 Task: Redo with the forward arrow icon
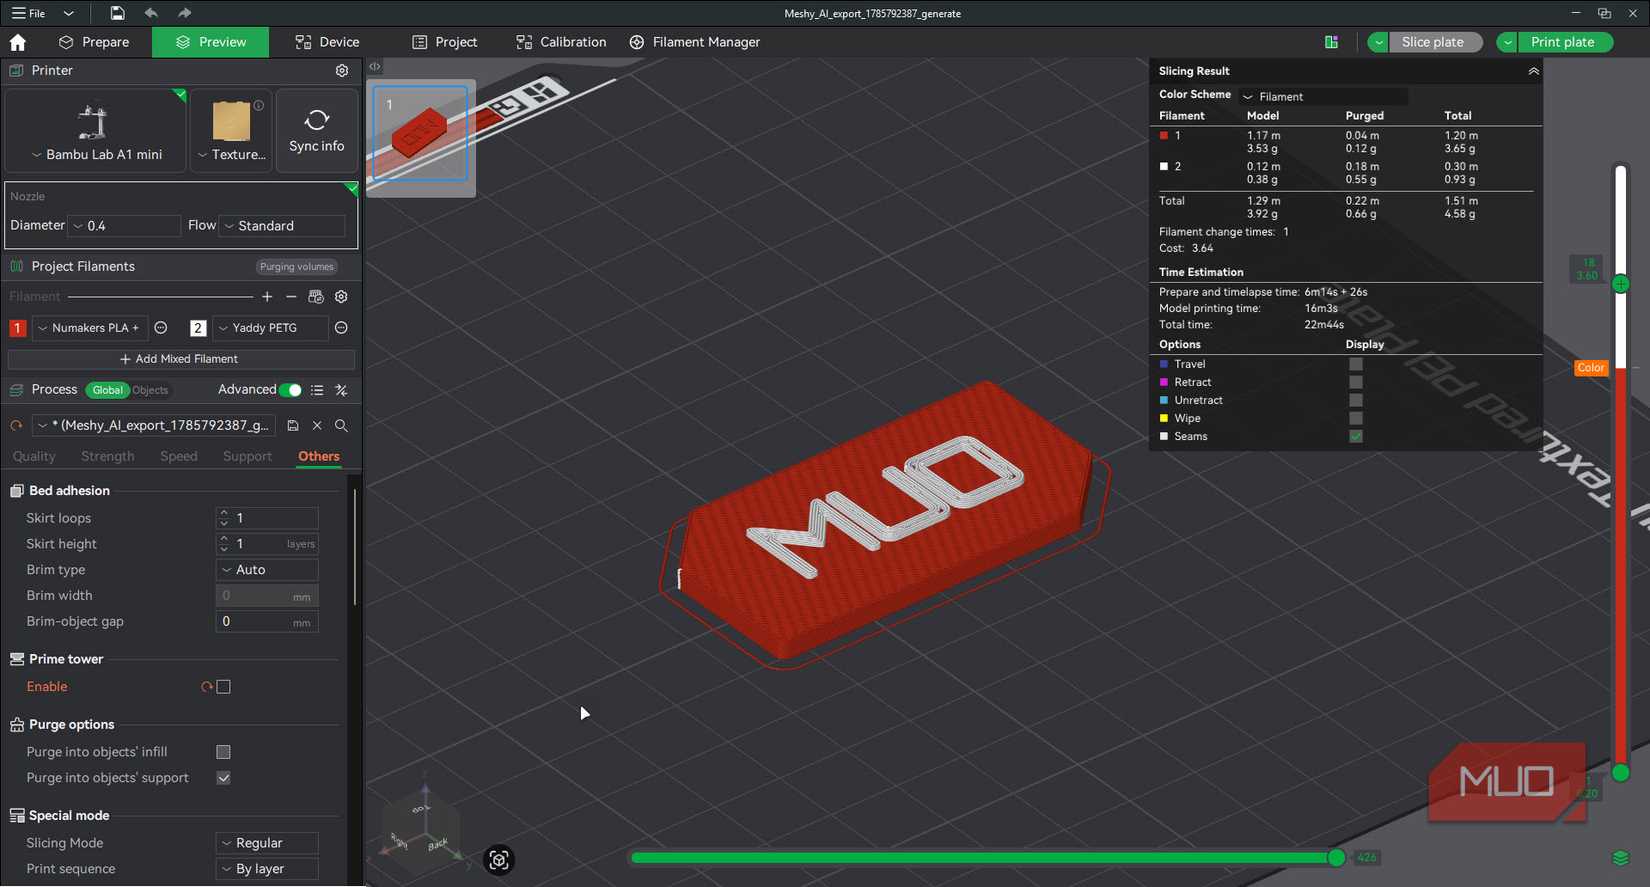click(184, 13)
